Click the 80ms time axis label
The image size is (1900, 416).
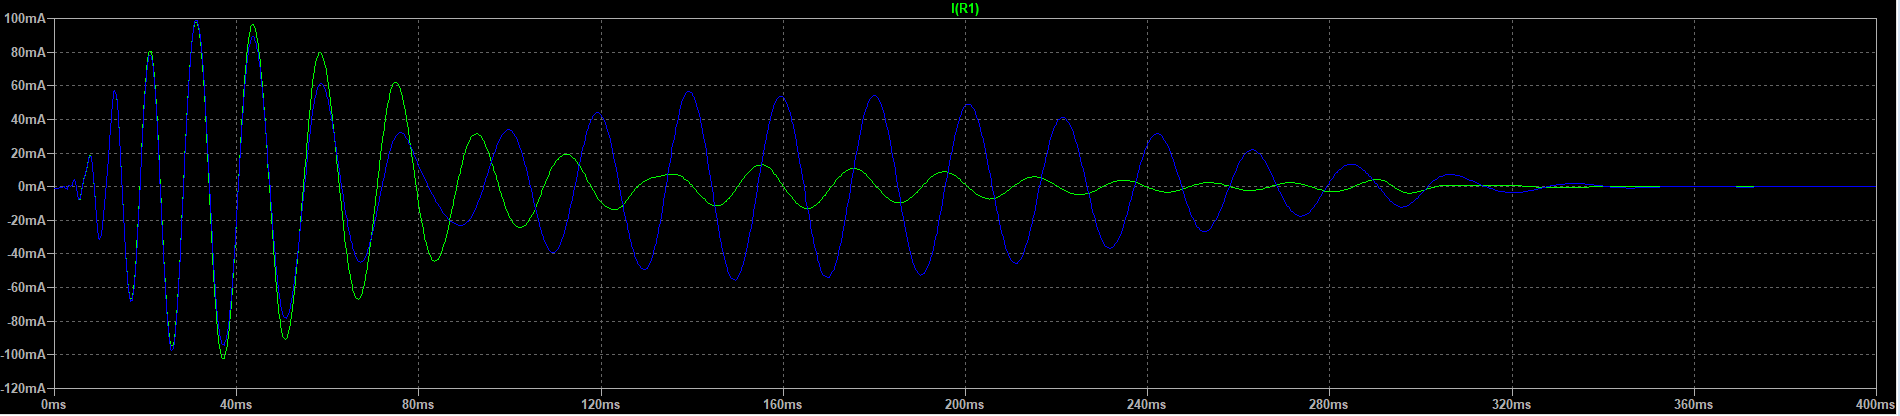point(418,405)
